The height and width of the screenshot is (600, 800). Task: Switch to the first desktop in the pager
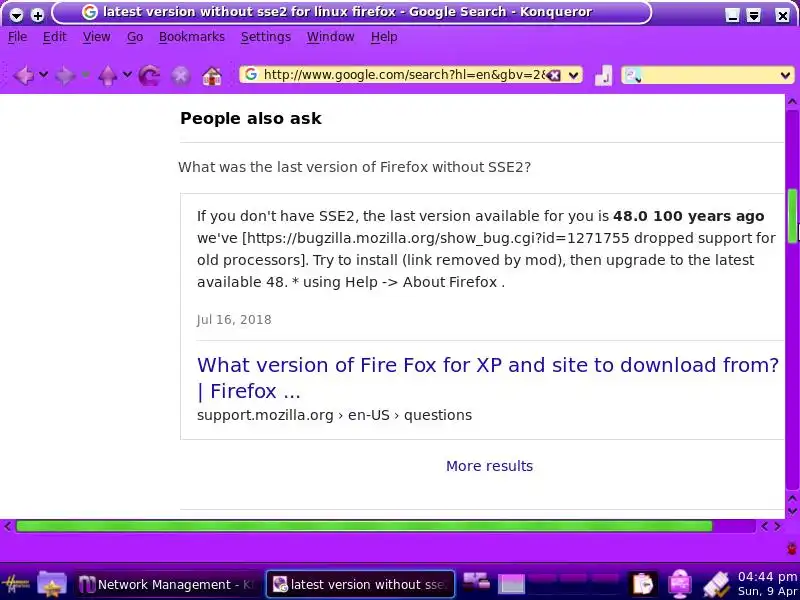511,583
